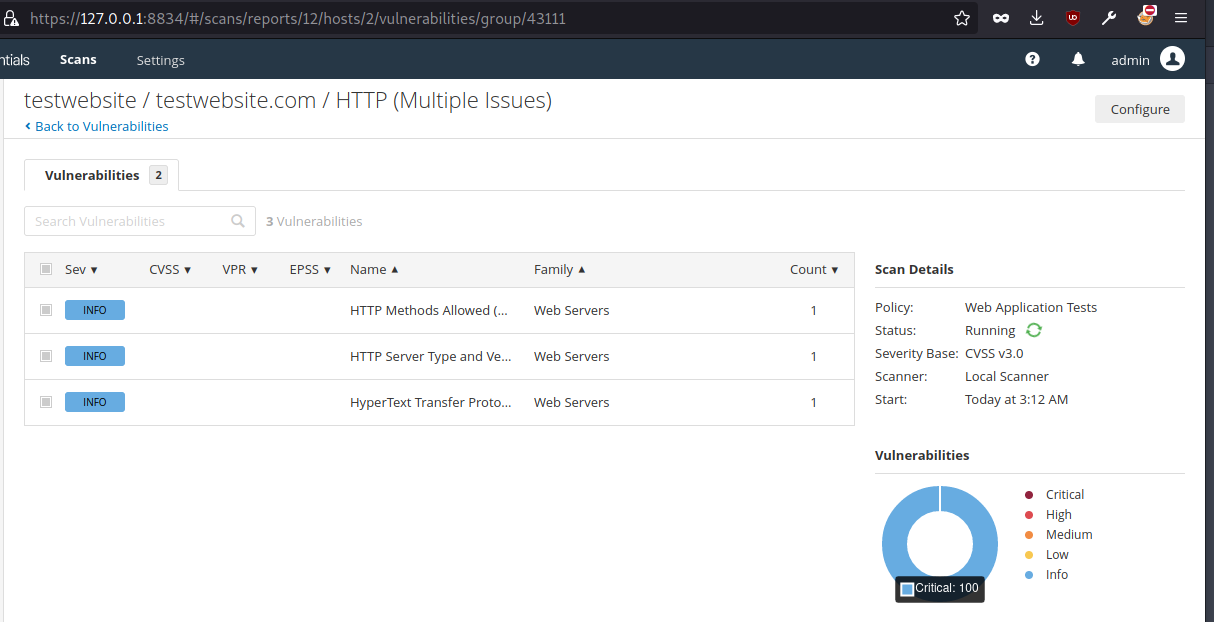Image resolution: width=1214 pixels, height=622 pixels.
Task: Toggle the select-all checkbox in table header
Action: (46, 269)
